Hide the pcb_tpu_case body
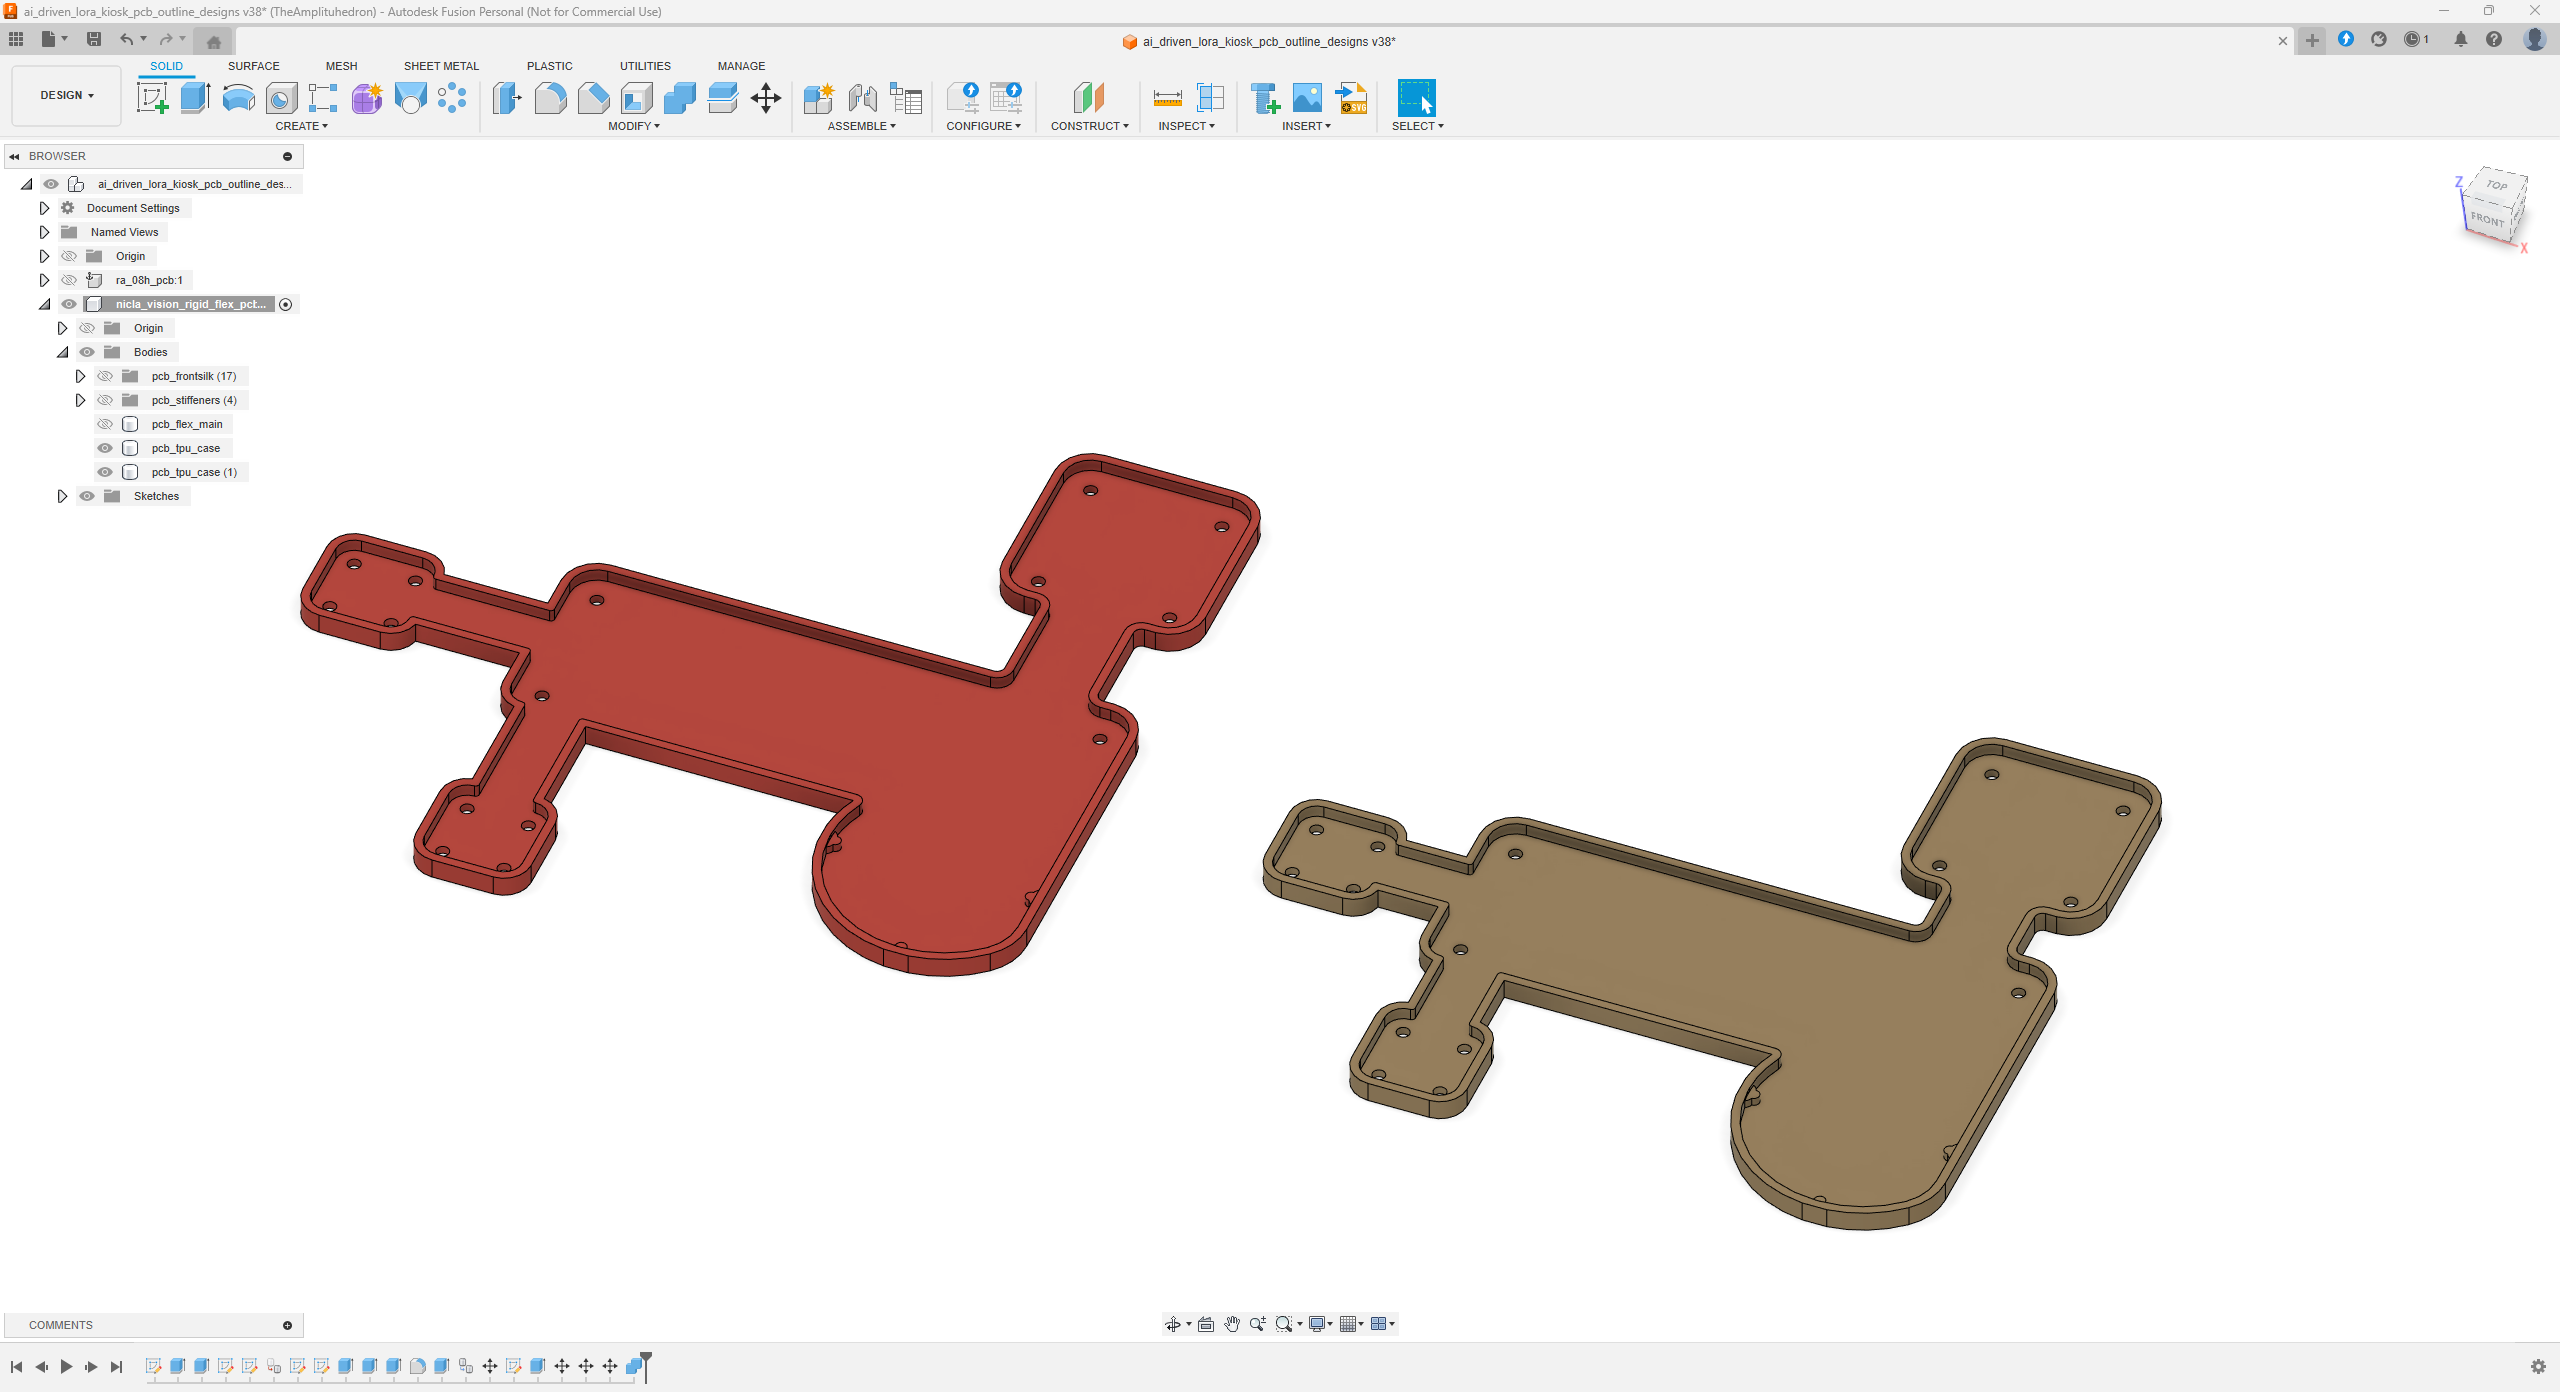 click(x=105, y=448)
